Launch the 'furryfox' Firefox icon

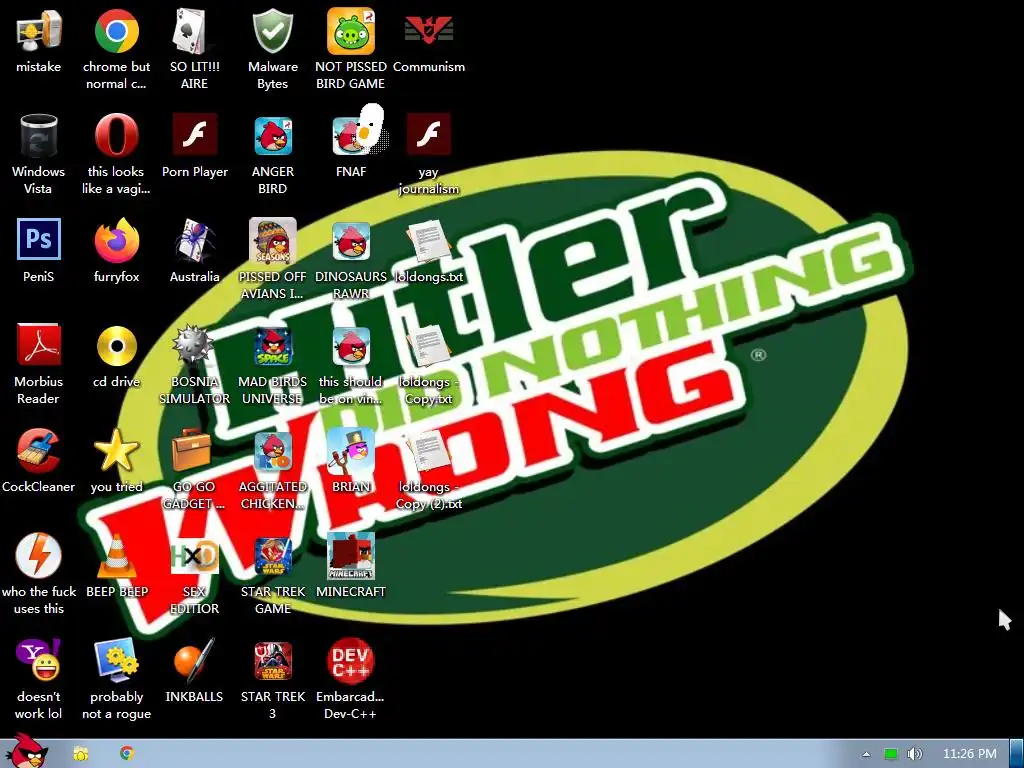[116, 240]
